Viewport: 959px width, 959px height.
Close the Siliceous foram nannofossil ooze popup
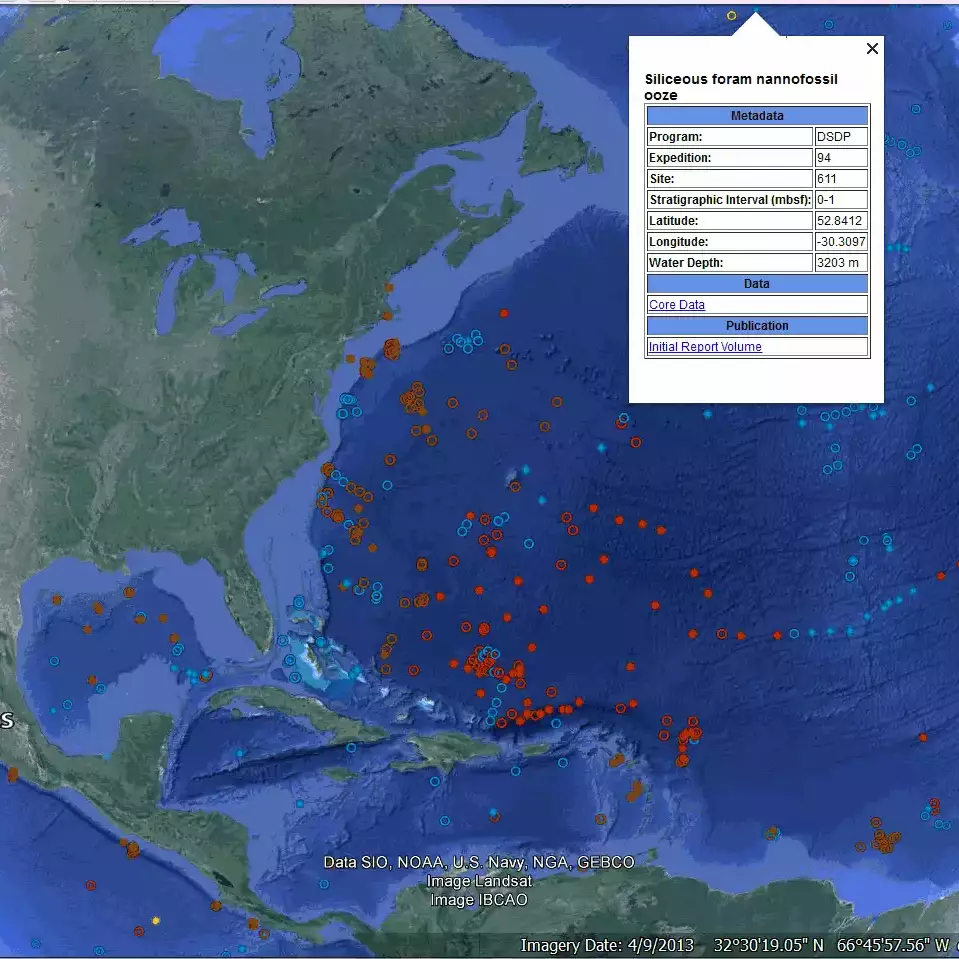(x=871, y=48)
